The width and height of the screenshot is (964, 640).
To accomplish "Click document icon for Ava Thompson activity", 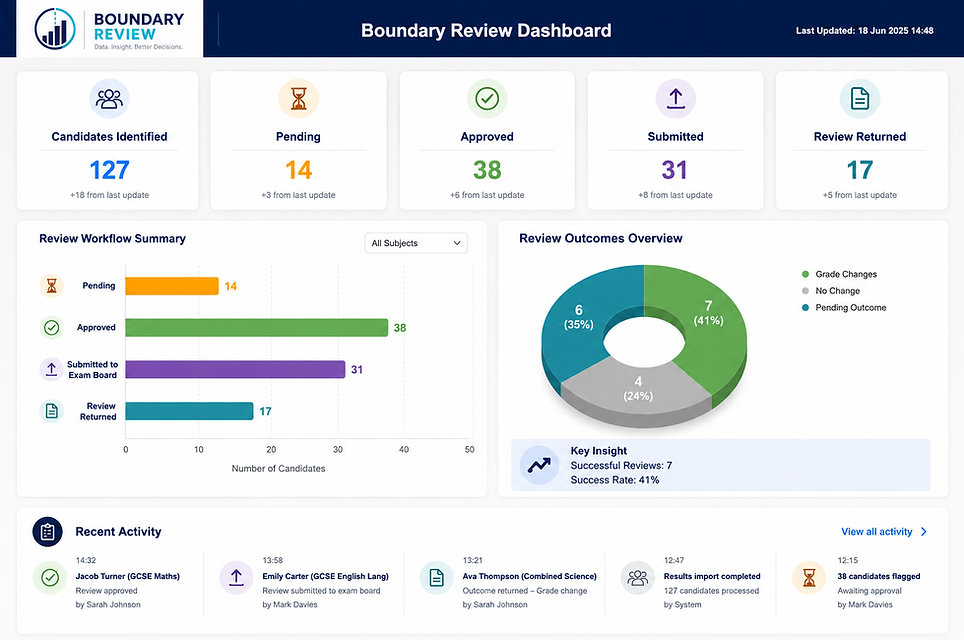I will (x=436, y=577).
